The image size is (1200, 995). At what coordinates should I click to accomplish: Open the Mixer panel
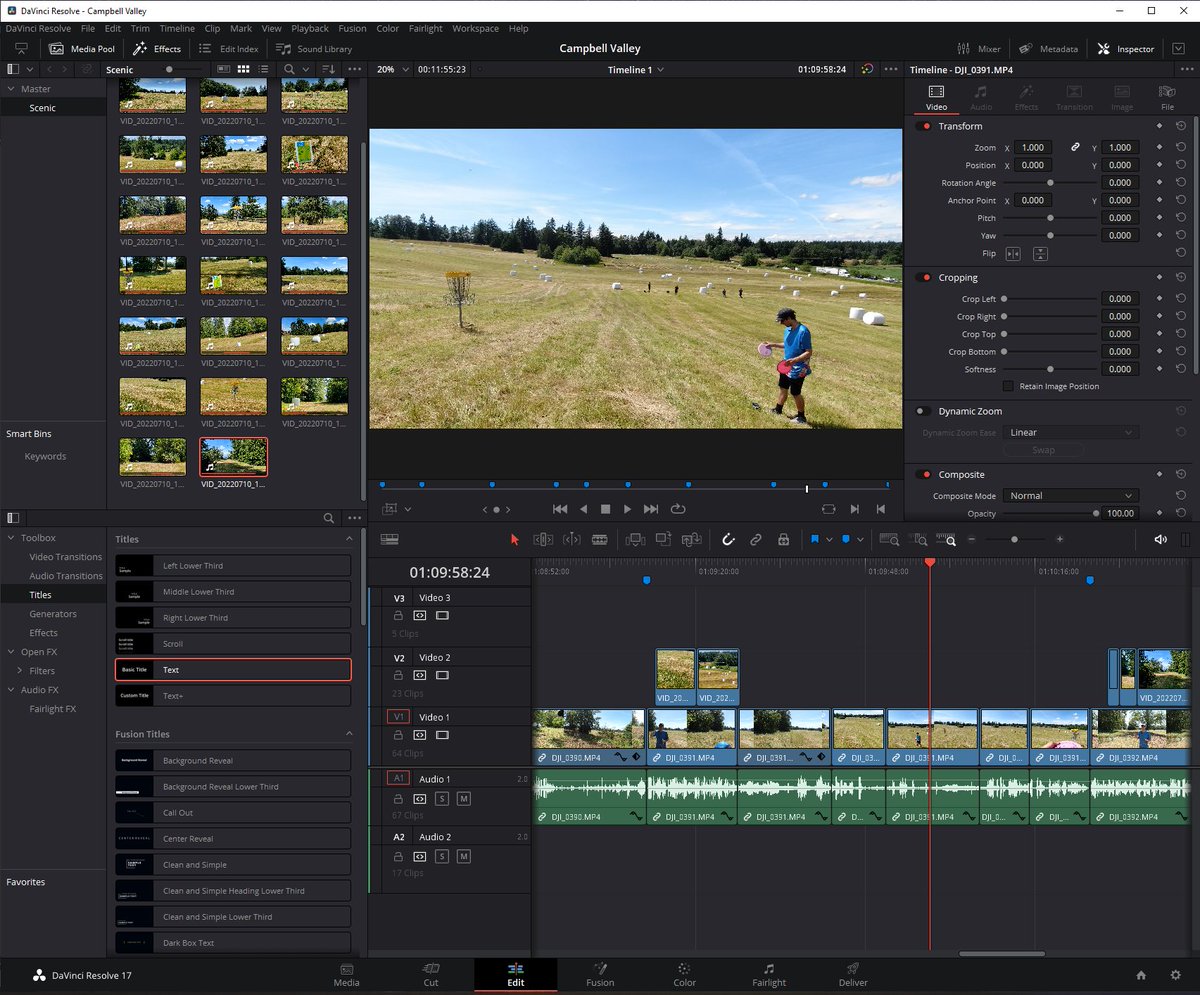(x=979, y=49)
